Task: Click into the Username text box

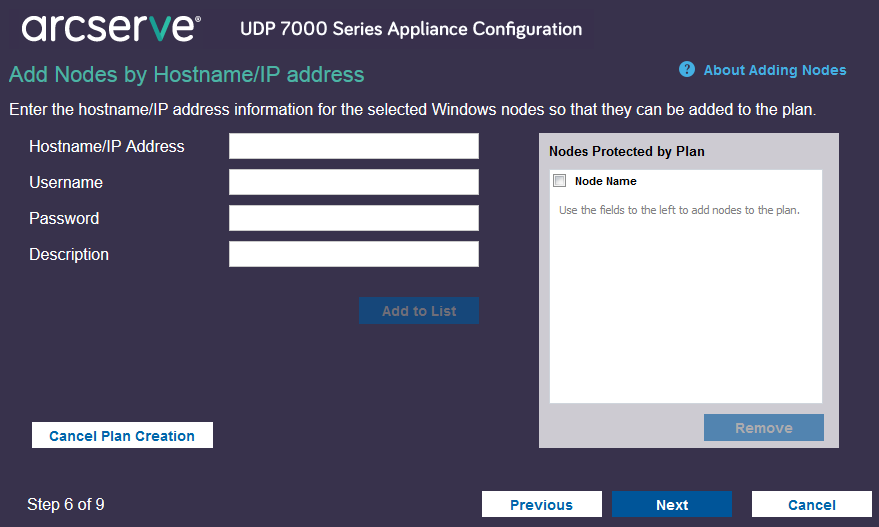Action: point(354,182)
